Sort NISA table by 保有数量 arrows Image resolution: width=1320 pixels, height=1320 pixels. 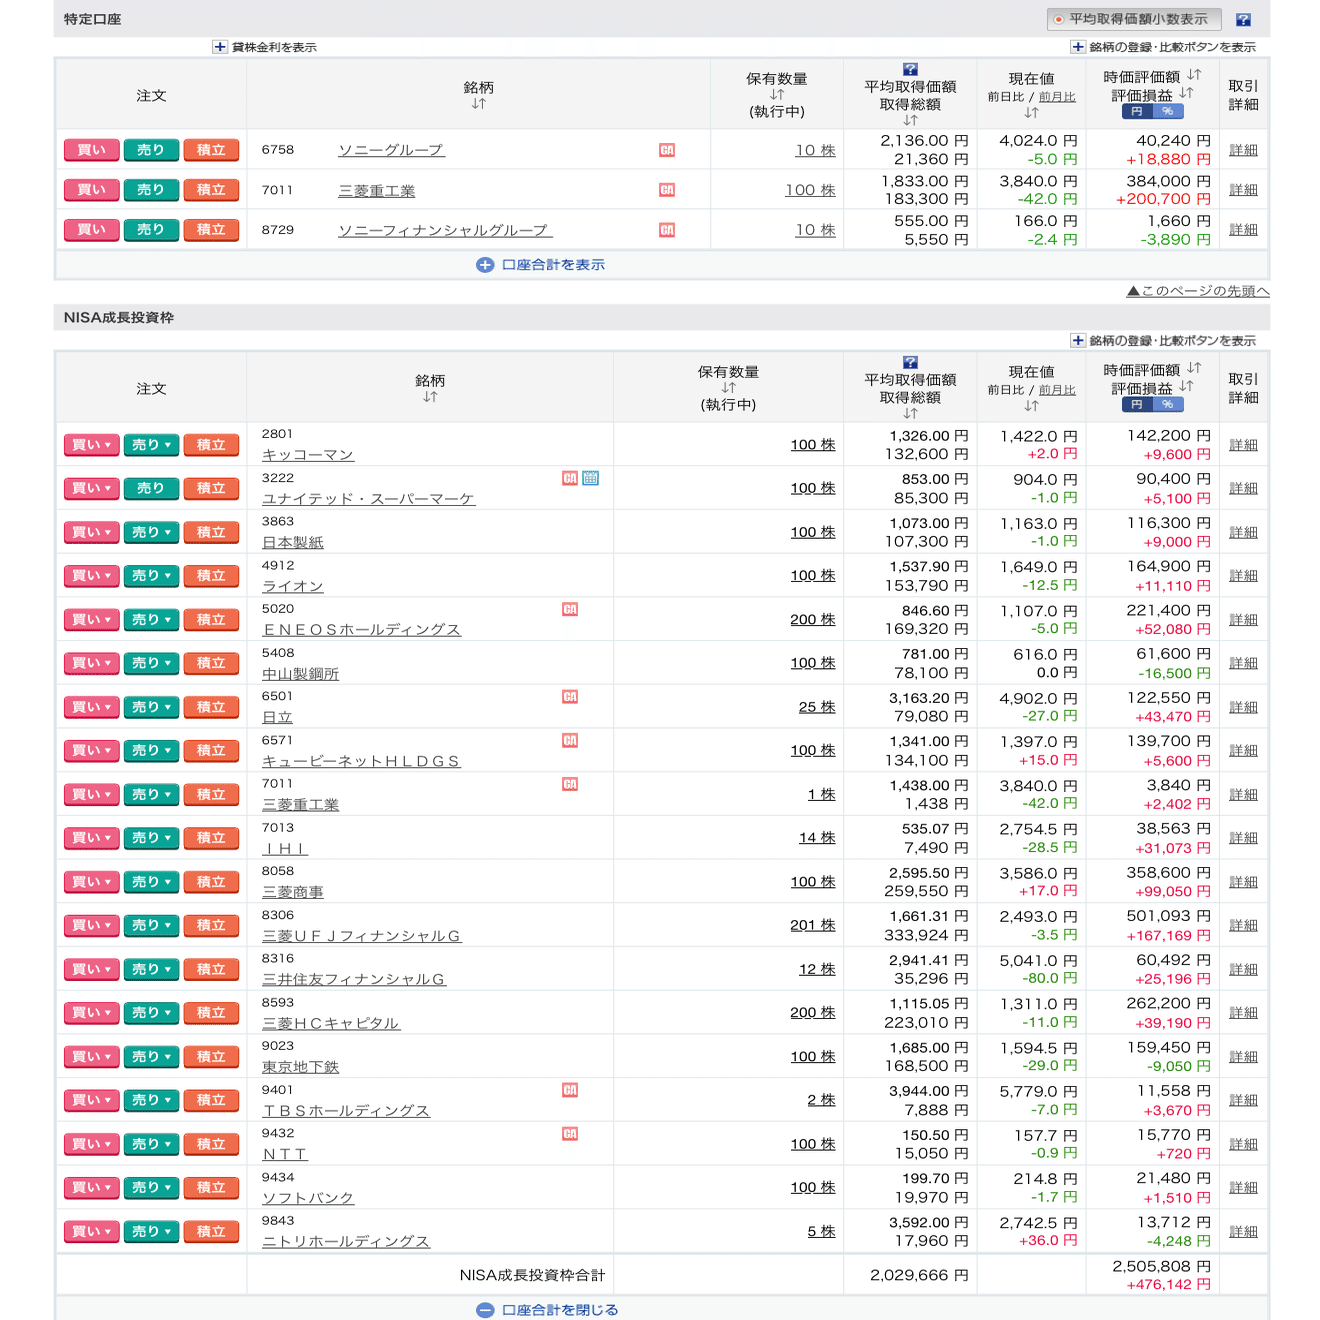click(x=728, y=388)
